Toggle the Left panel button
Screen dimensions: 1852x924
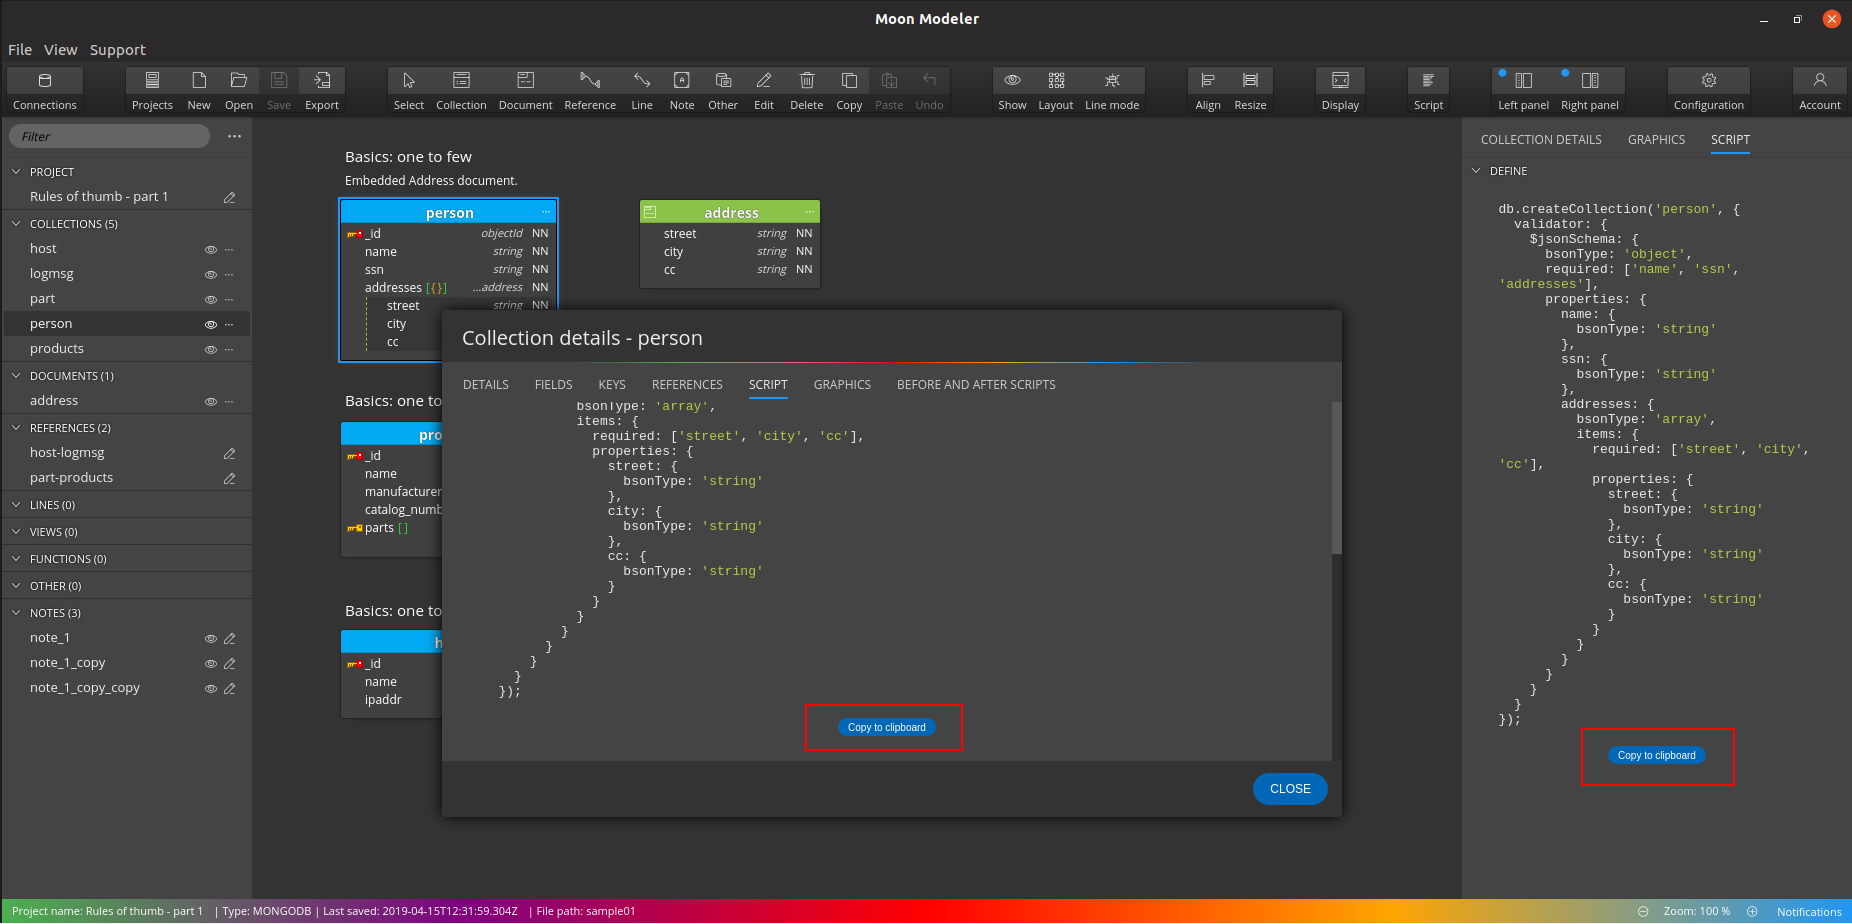1523,81
